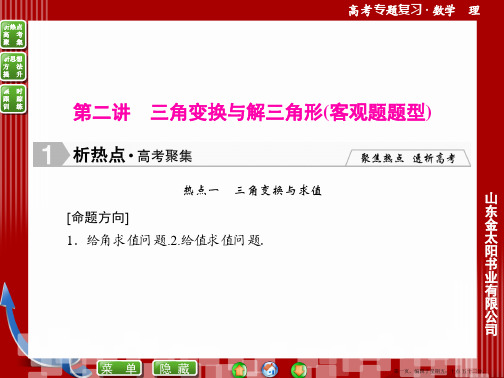Click vertical text 山东金太阳书业有限公司

point(491,264)
